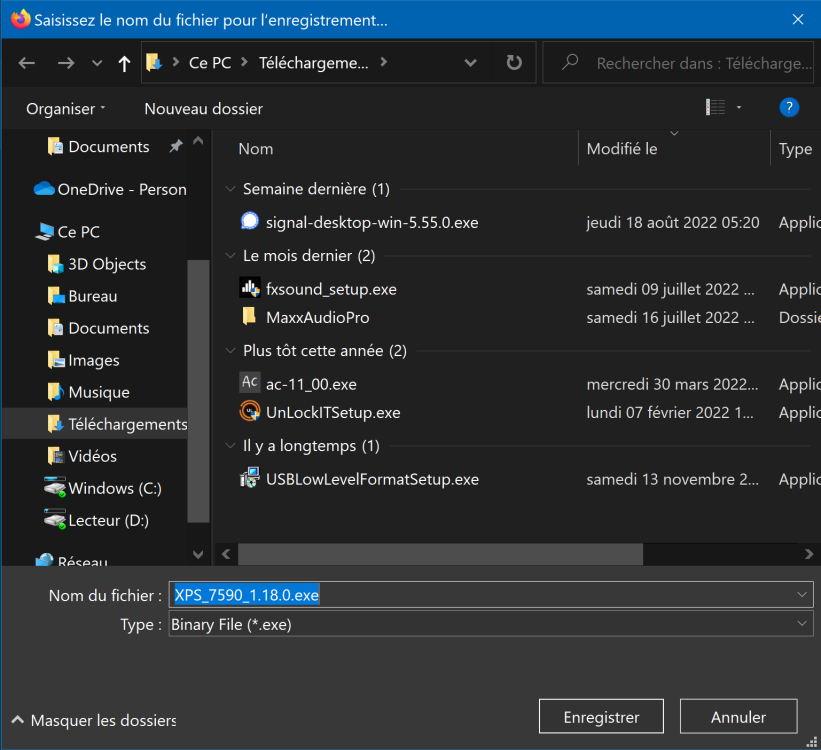821x750 pixels.
Task: Click the horizontal scrollbar in file list
Action: 440,554
